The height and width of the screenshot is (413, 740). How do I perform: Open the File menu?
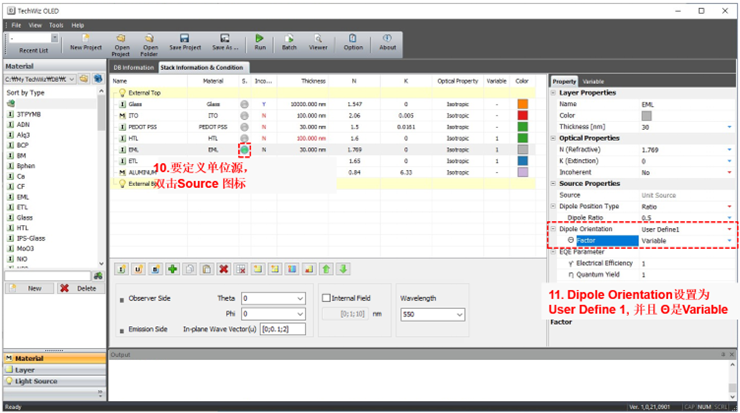click(16, 25)
